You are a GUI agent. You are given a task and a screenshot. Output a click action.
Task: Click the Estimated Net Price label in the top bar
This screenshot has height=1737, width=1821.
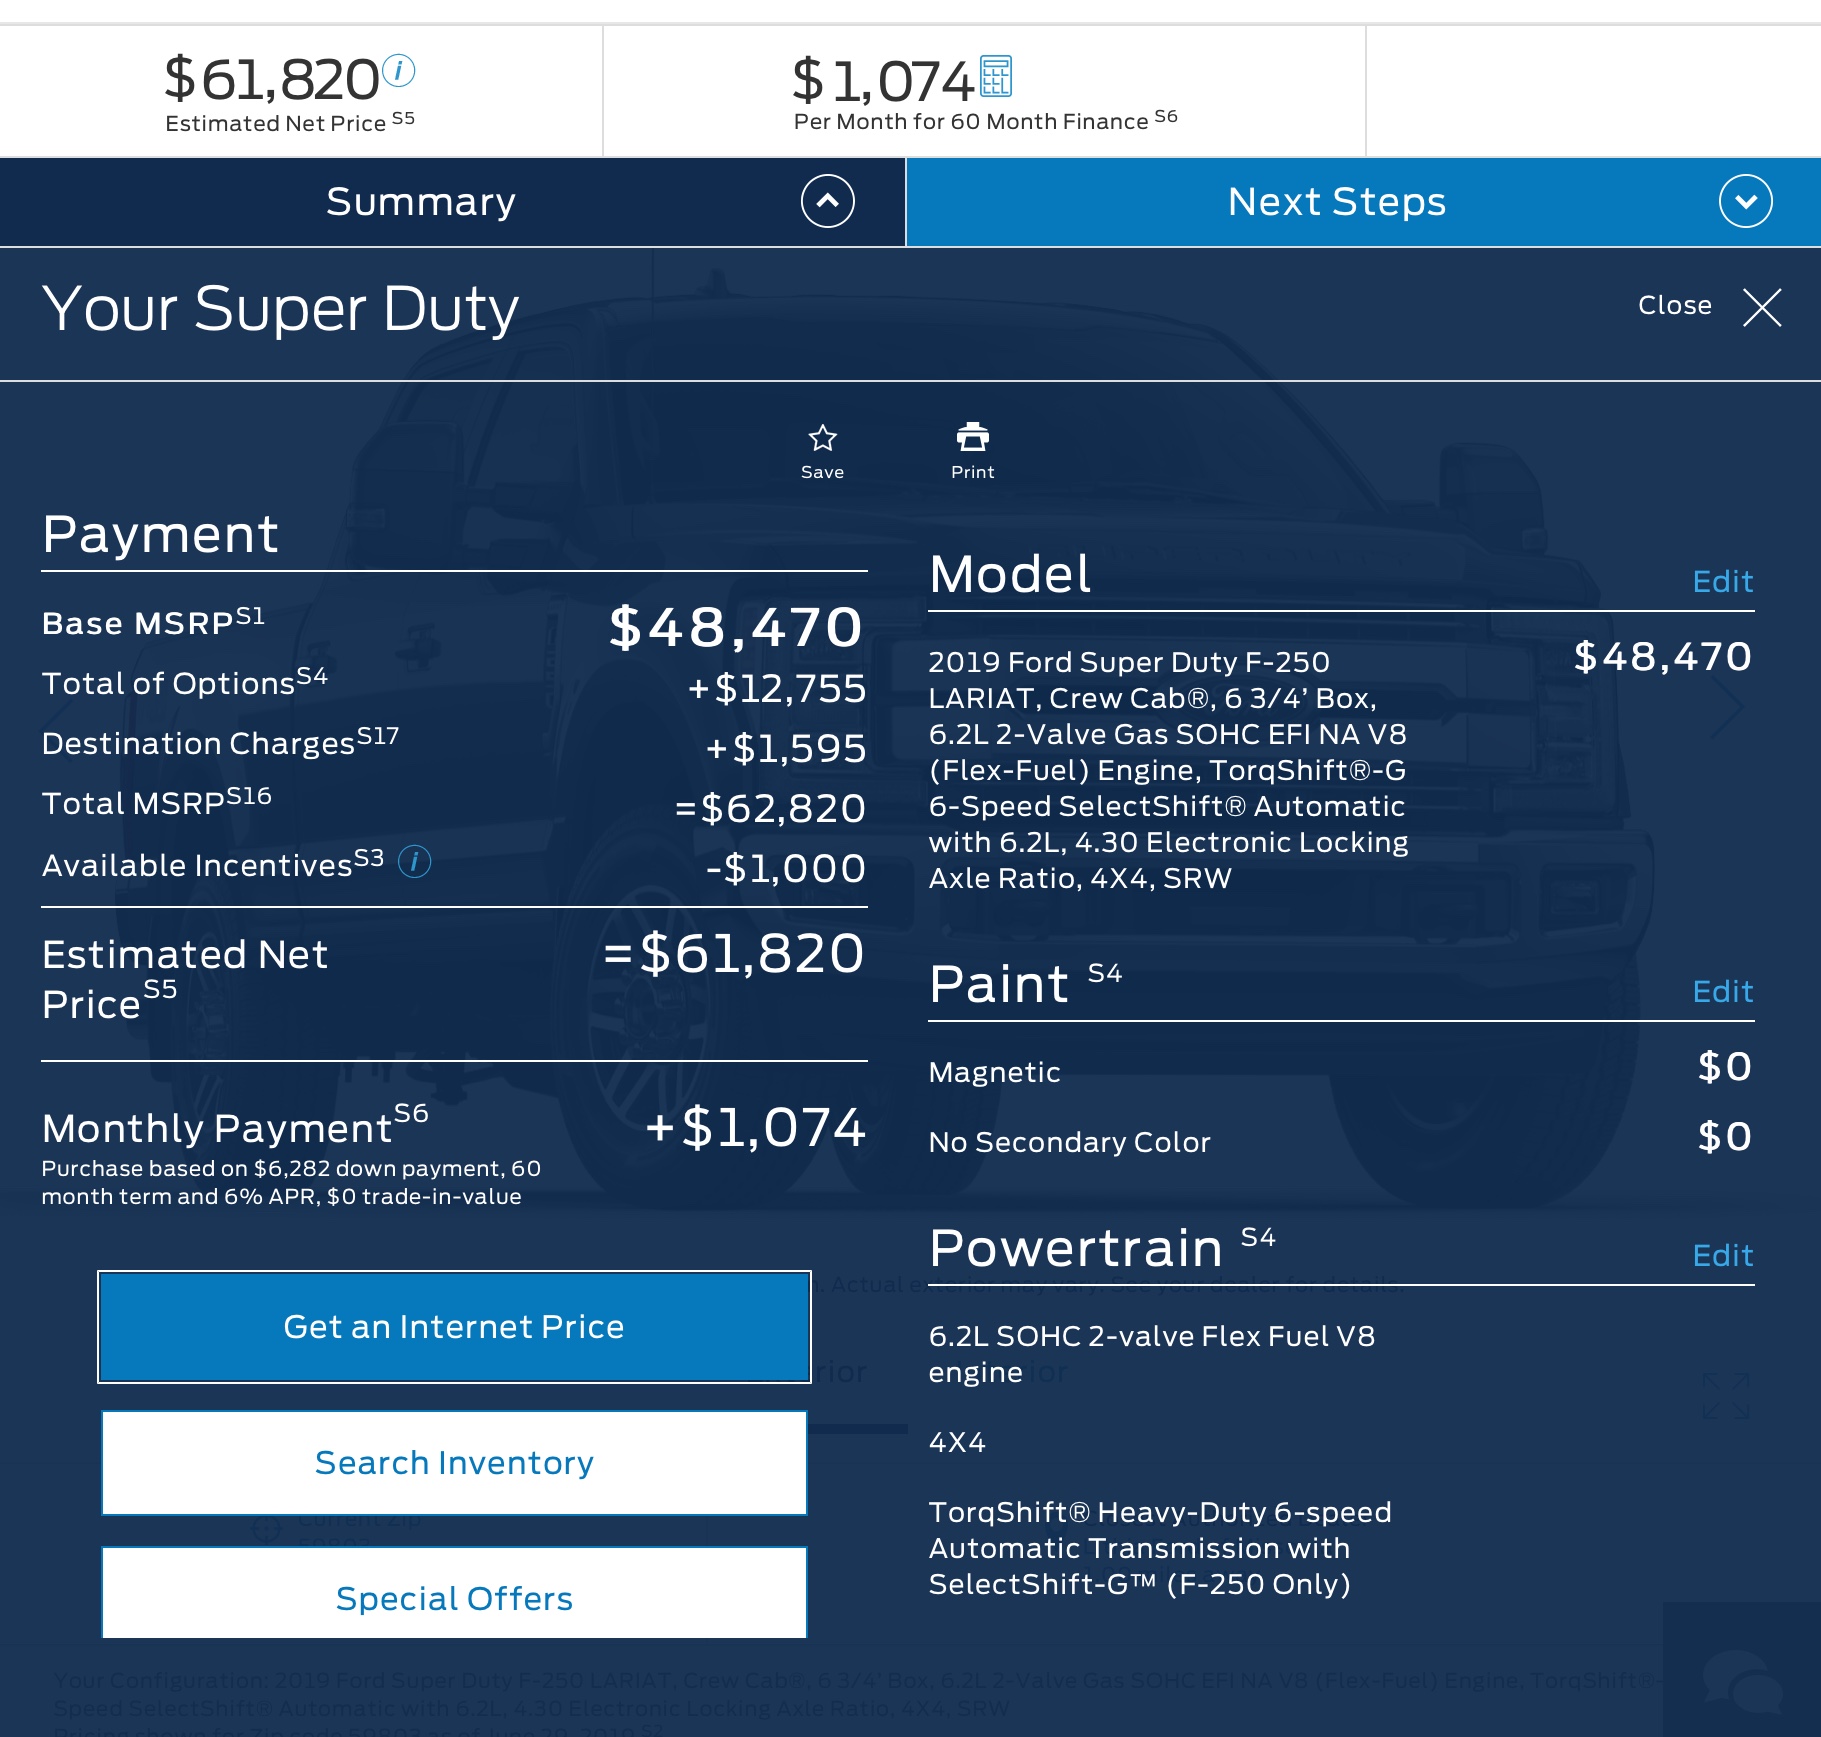pyautogui.click(x=290, y=122)
